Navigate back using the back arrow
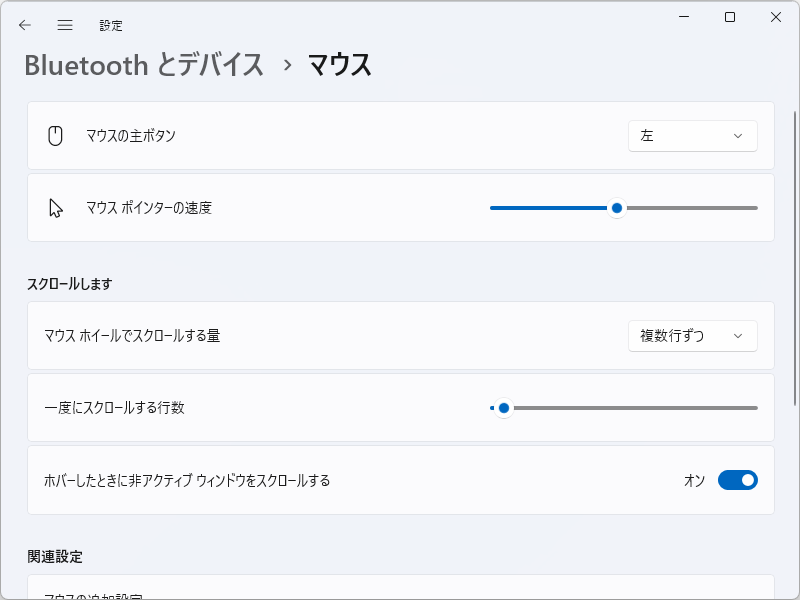The width and height of the screenshot is (800, 600). click(24, 25)
